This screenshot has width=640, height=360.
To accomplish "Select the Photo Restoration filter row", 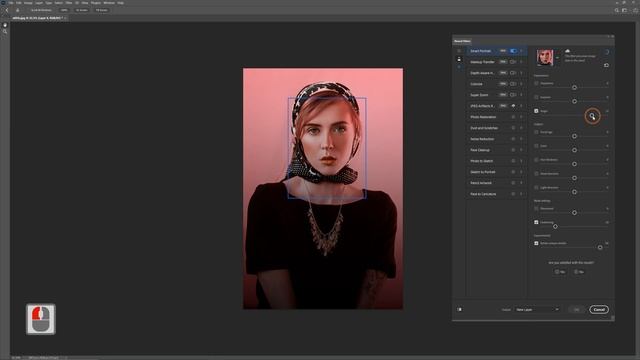I will click(496, 117).
